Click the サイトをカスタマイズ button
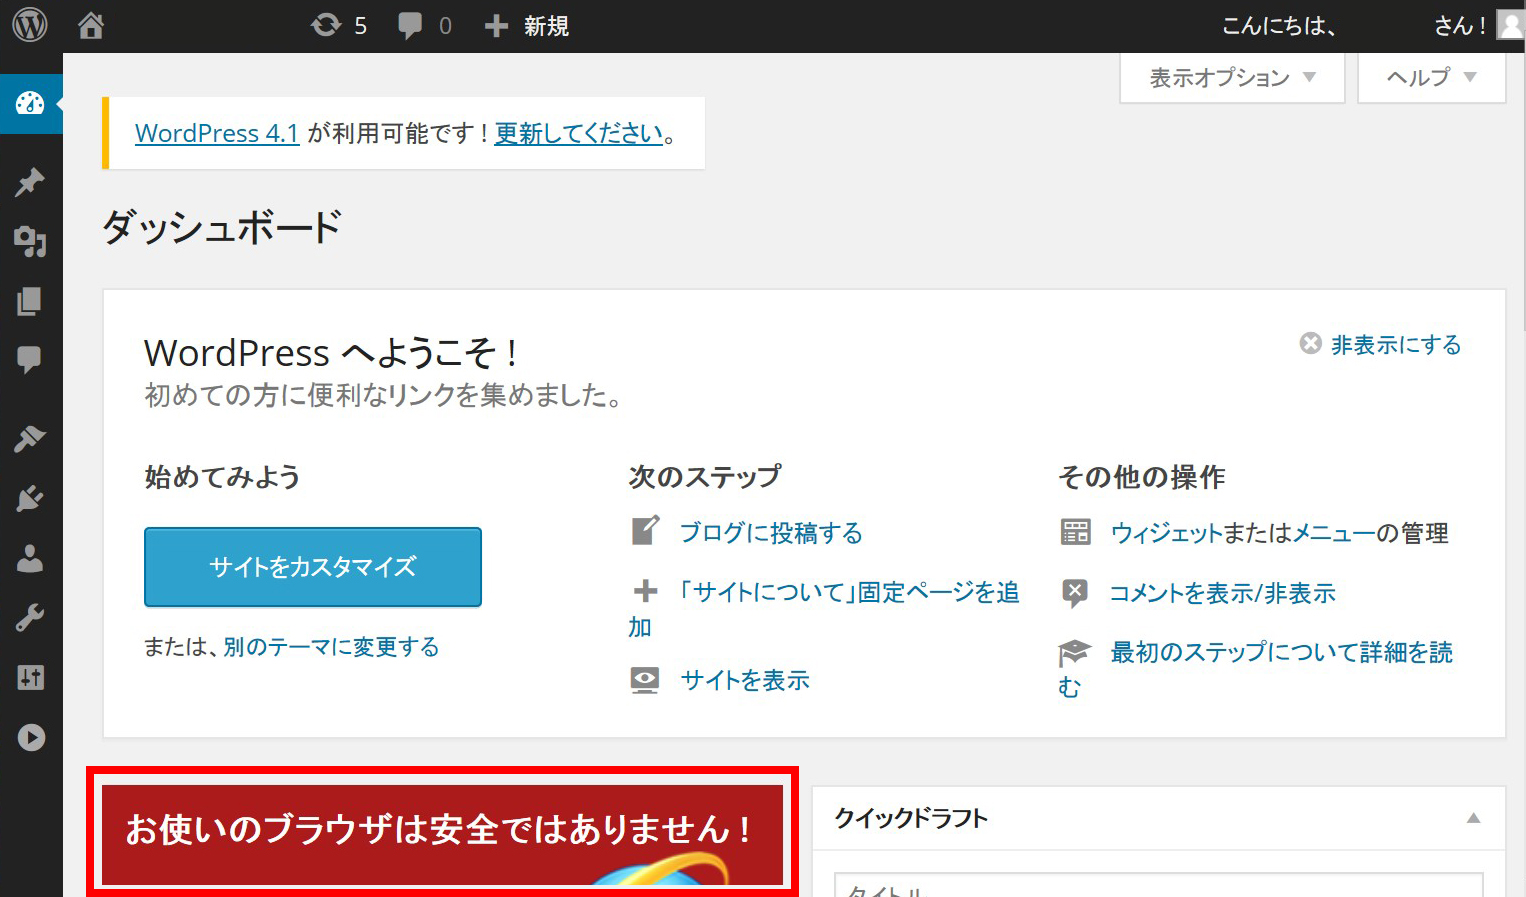This screenshot has width=1526, height=897. [x=313, y=567]
